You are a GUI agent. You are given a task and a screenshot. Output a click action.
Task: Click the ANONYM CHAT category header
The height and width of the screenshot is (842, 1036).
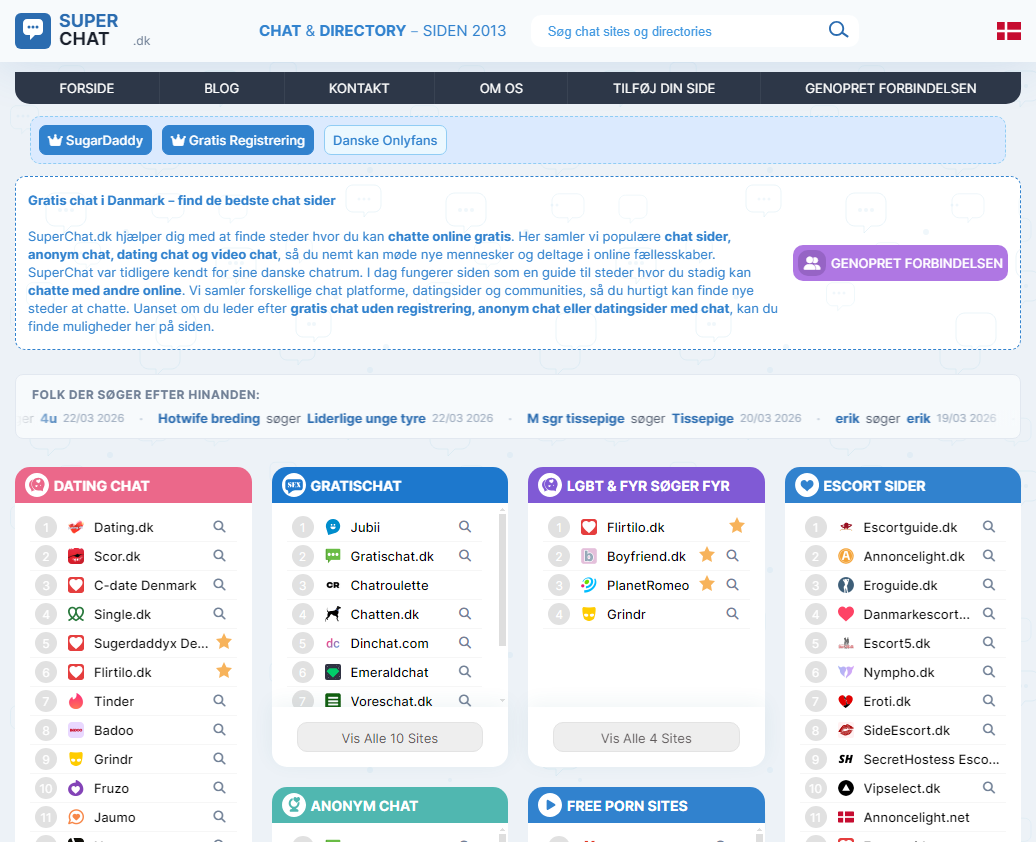[x=390, y=805]
